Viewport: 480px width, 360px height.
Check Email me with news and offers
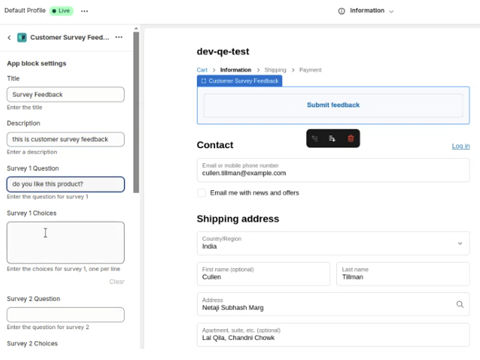tap(202, 193)
